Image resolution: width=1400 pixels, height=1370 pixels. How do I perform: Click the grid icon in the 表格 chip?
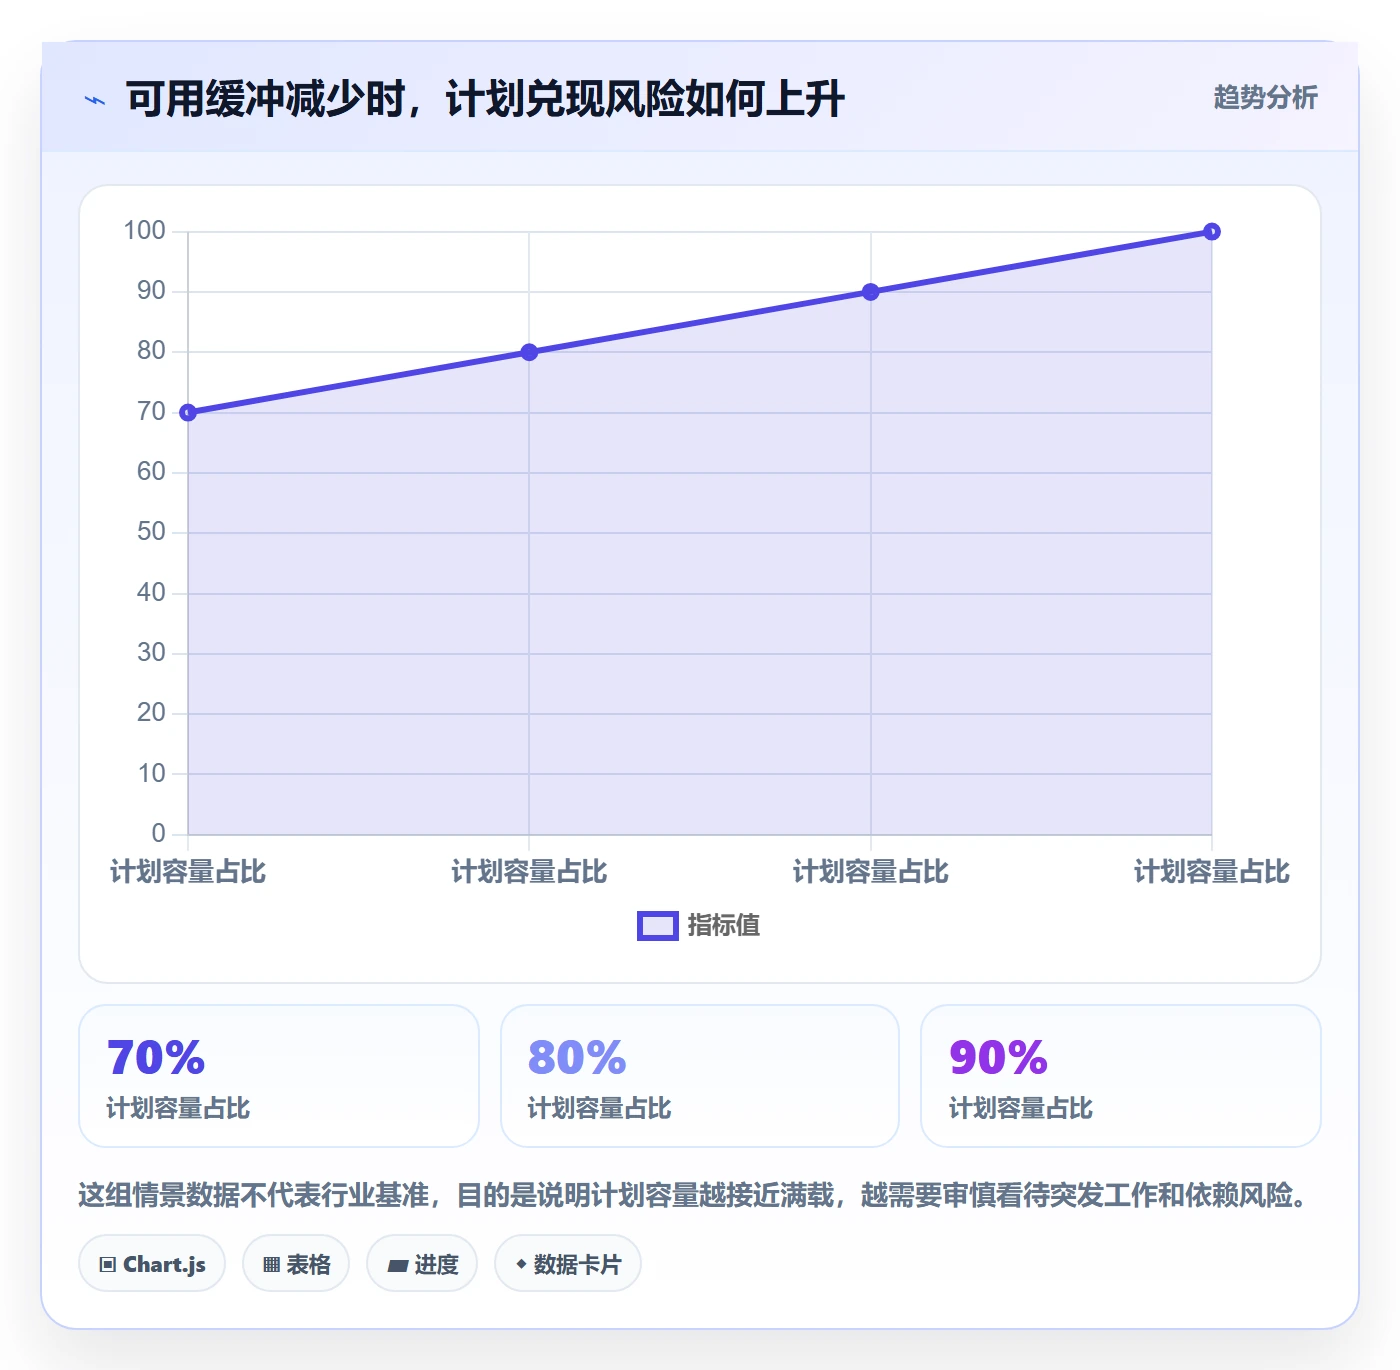pos(271,1265)
